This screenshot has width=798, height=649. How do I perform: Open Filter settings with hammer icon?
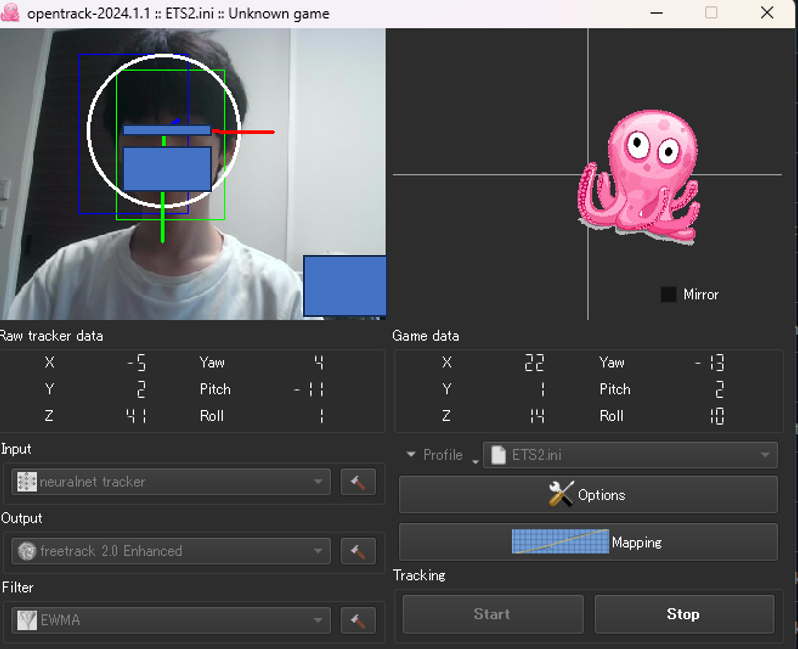358,620
